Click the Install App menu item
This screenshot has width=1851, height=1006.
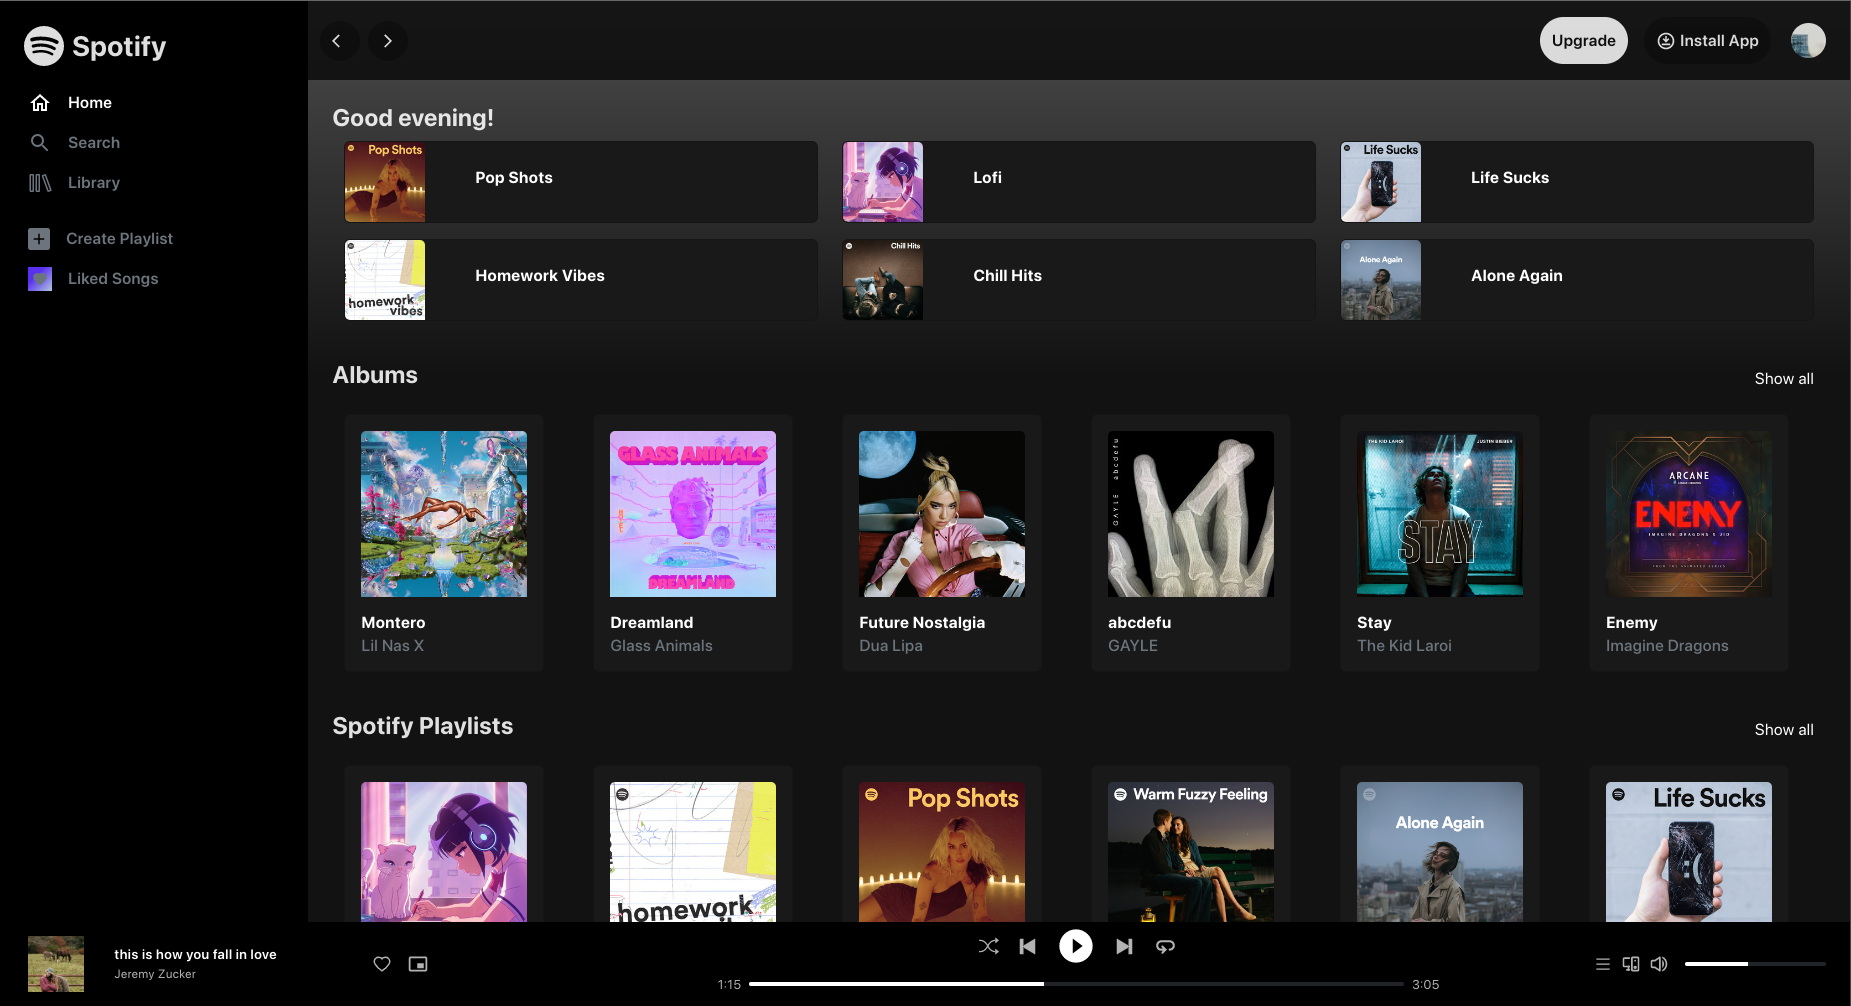pos(1707,40)
